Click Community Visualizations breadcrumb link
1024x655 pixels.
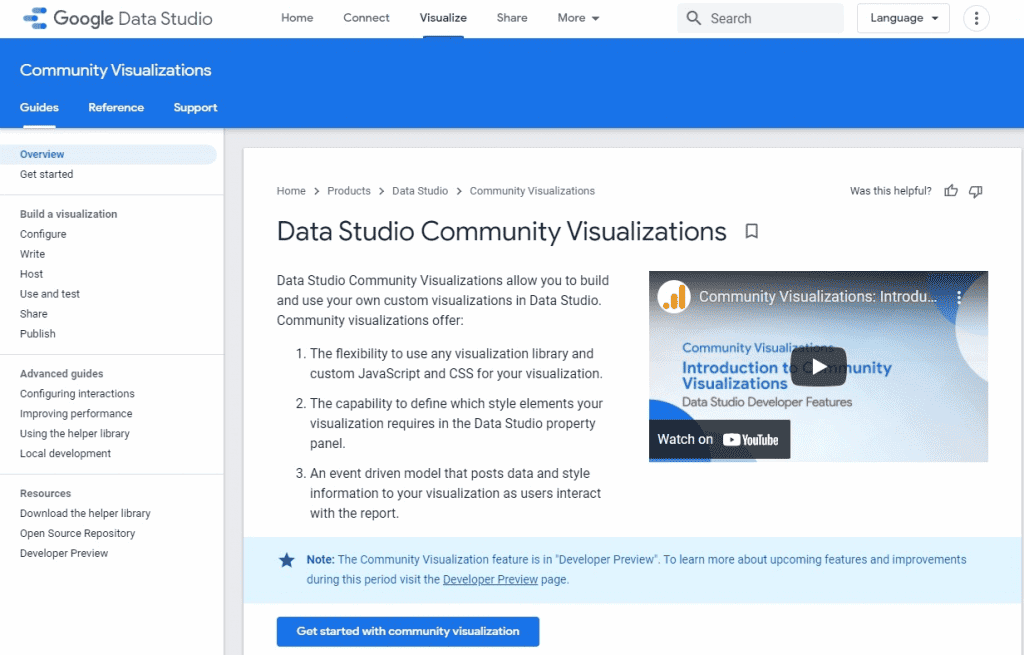[x=532, y=191]
